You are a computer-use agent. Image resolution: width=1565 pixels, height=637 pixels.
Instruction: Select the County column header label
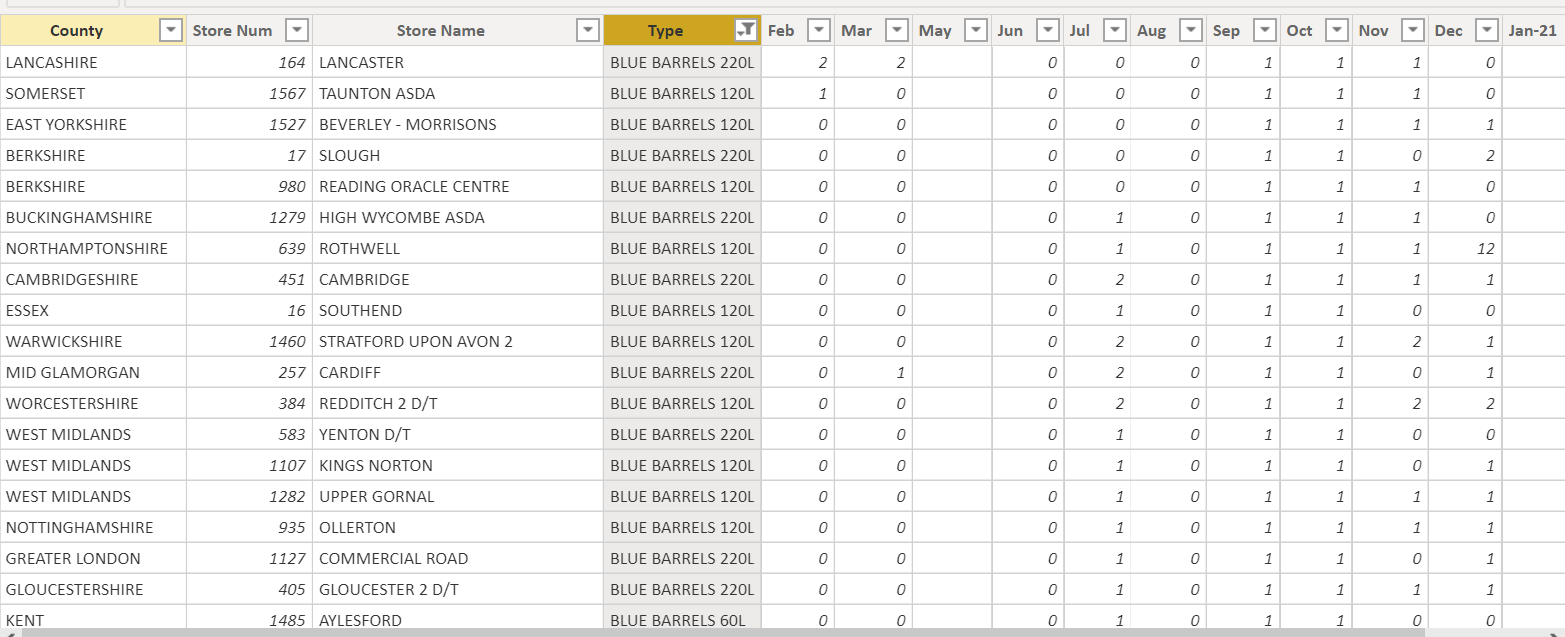[x=76, y=31]
